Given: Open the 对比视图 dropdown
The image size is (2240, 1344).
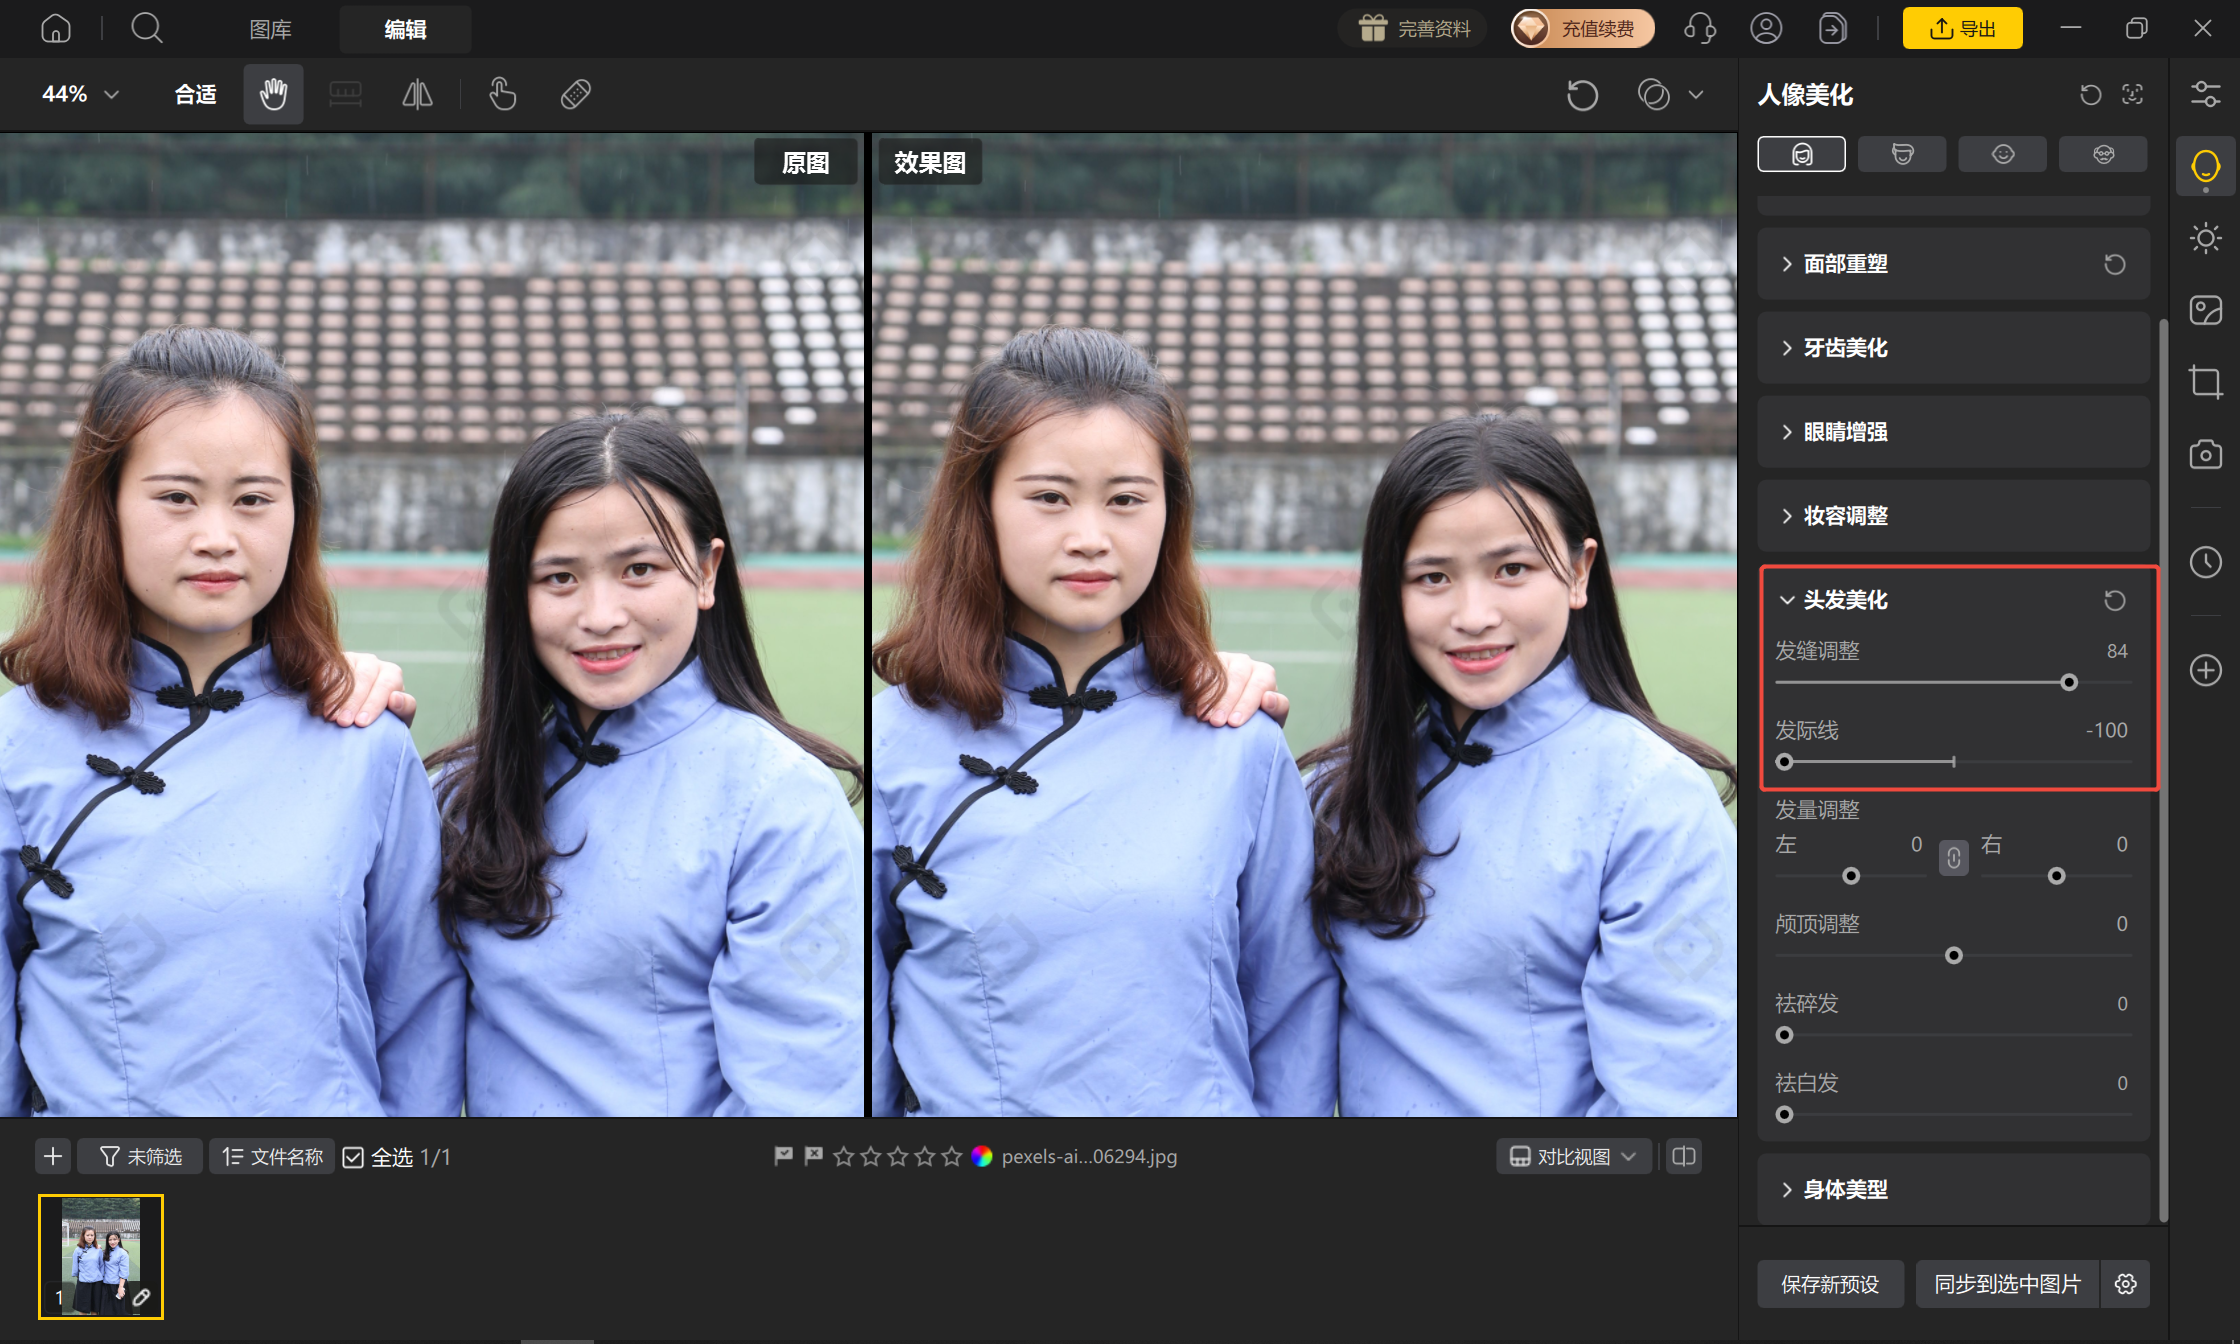Looking at the screenshot, I should [1573, 1156].
